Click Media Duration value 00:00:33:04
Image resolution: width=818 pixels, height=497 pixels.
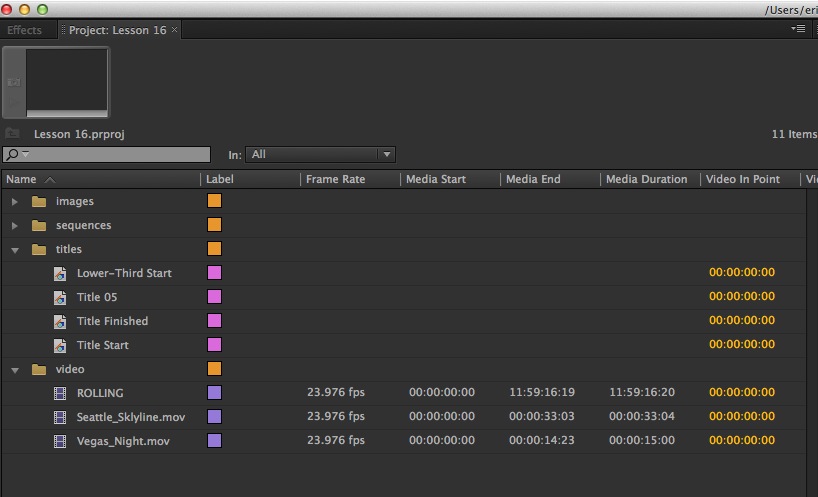[x=642, y=416]
